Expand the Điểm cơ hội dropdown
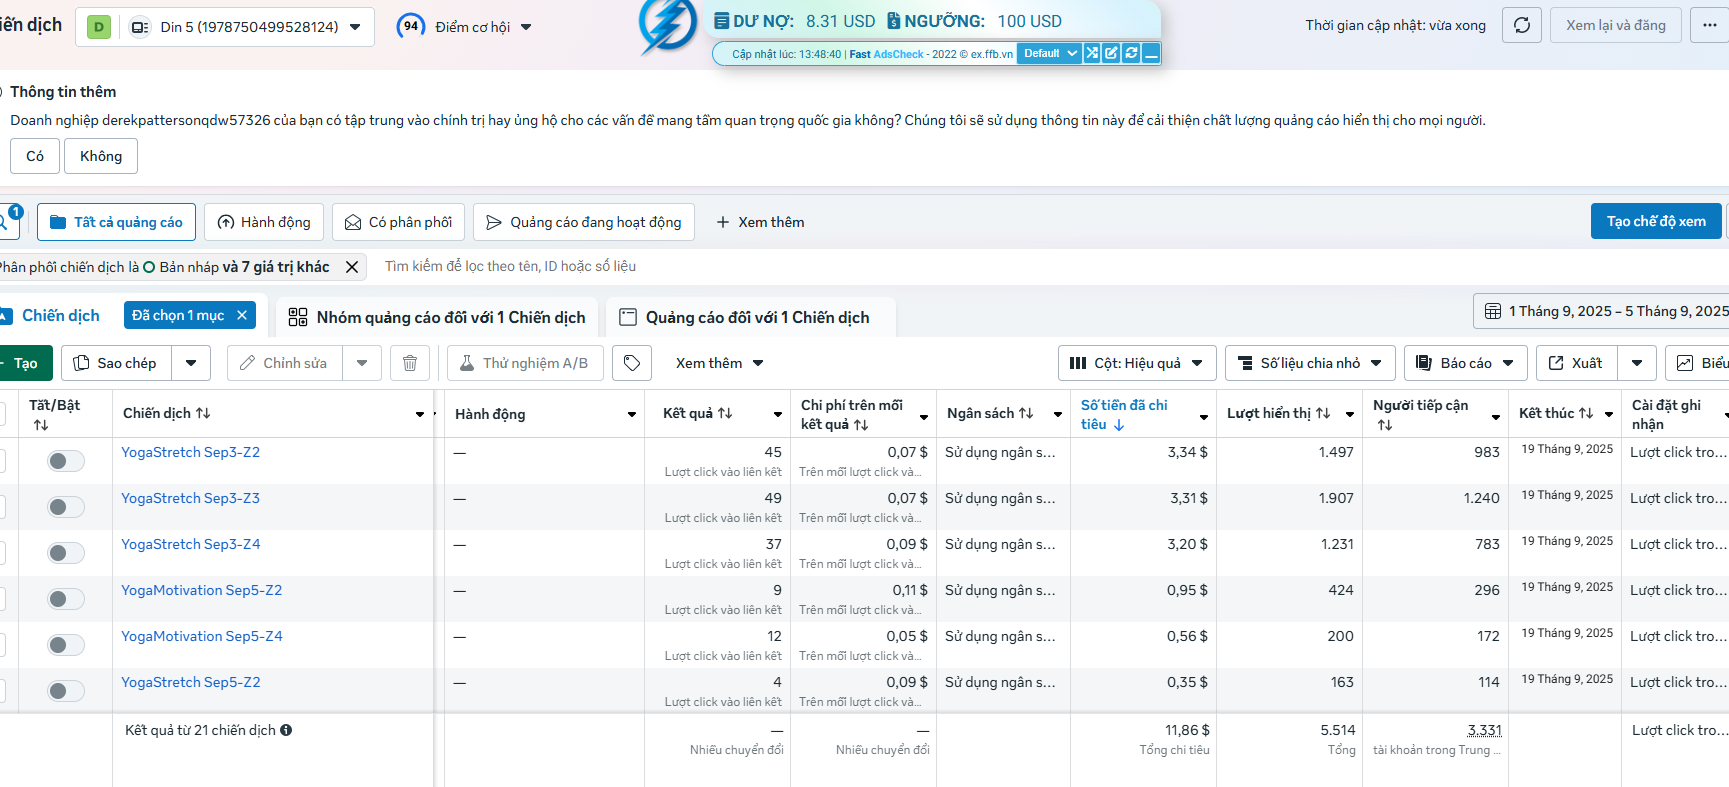This screenshot has height=787, width=1729. tap(526, 27)
